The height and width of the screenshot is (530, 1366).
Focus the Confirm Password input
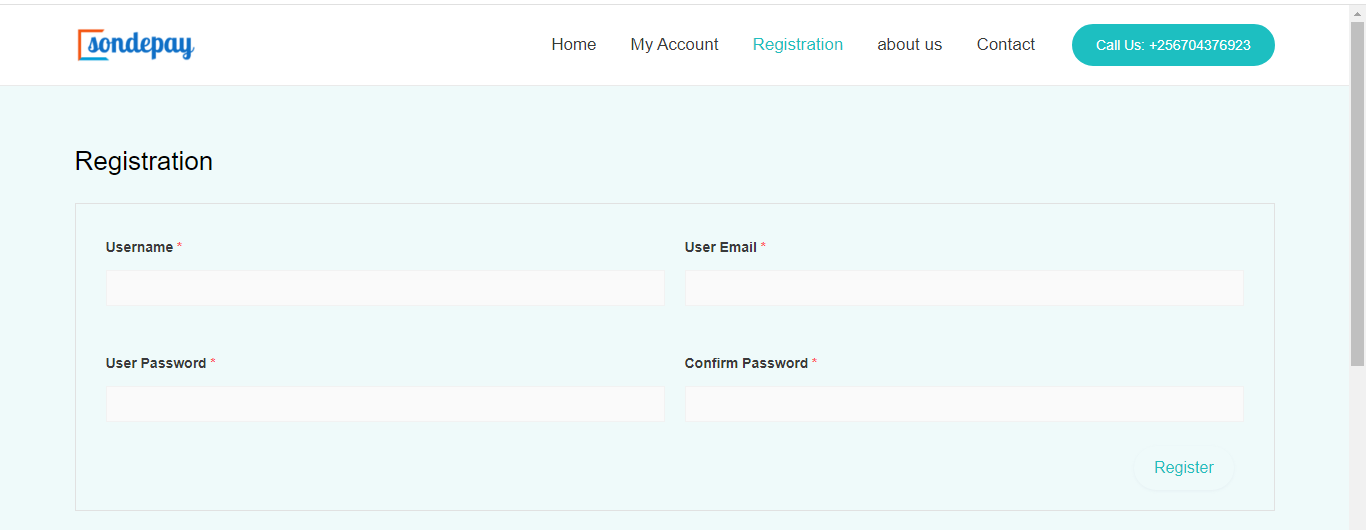pos(963,404)
